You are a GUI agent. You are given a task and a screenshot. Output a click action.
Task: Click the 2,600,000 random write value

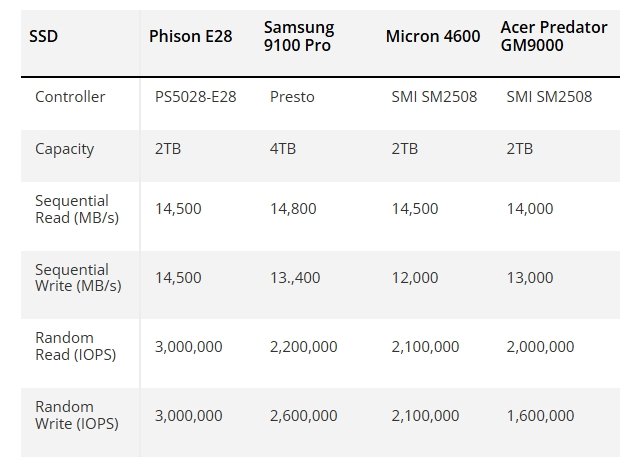pyautogui.click(x=303, y=415)
